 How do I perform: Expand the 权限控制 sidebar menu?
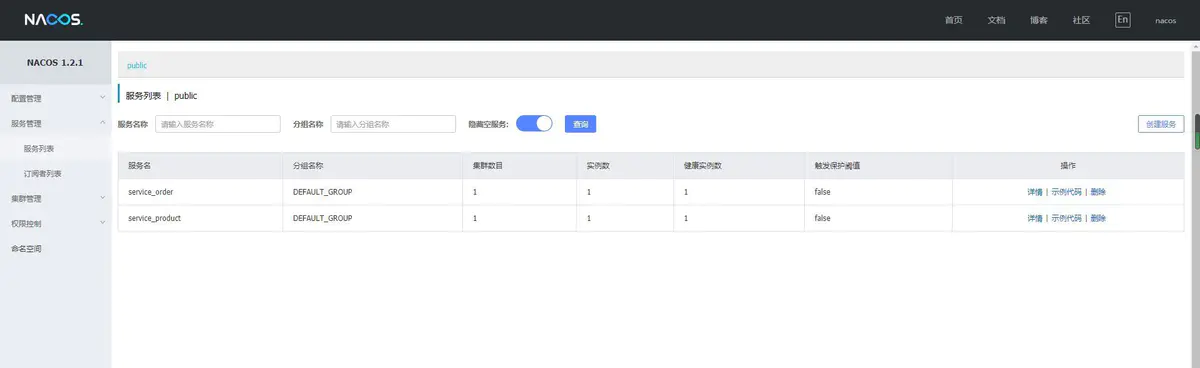55,223
